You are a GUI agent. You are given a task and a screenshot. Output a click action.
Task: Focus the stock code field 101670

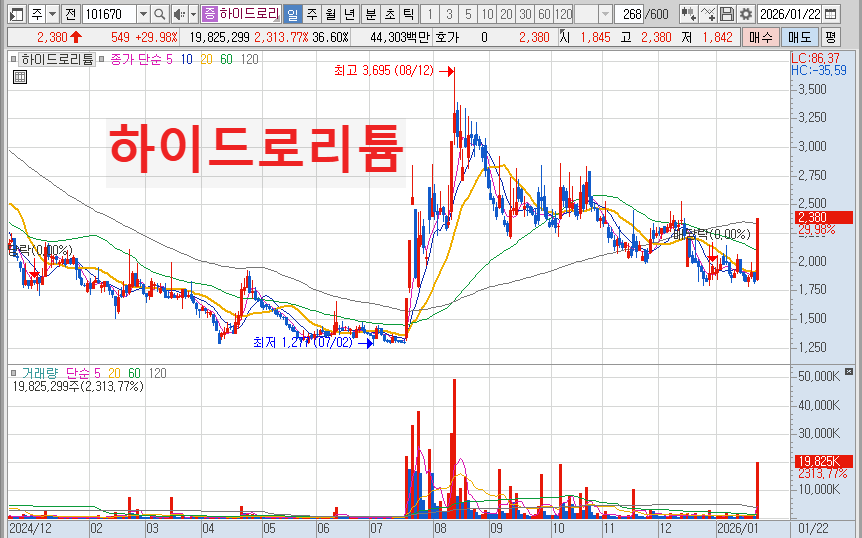click(109, 14)
